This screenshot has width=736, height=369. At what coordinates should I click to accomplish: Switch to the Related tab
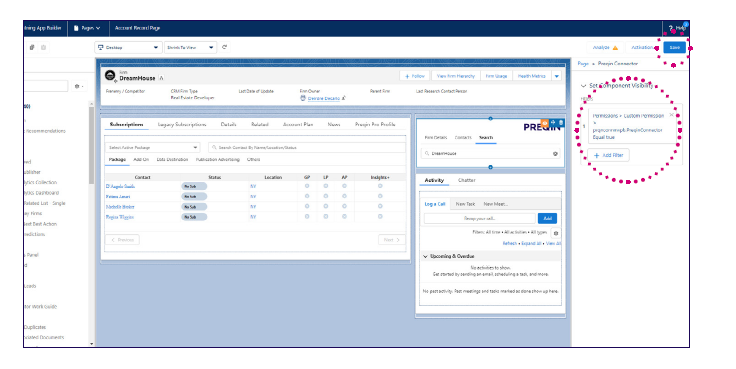coord(259,124)
